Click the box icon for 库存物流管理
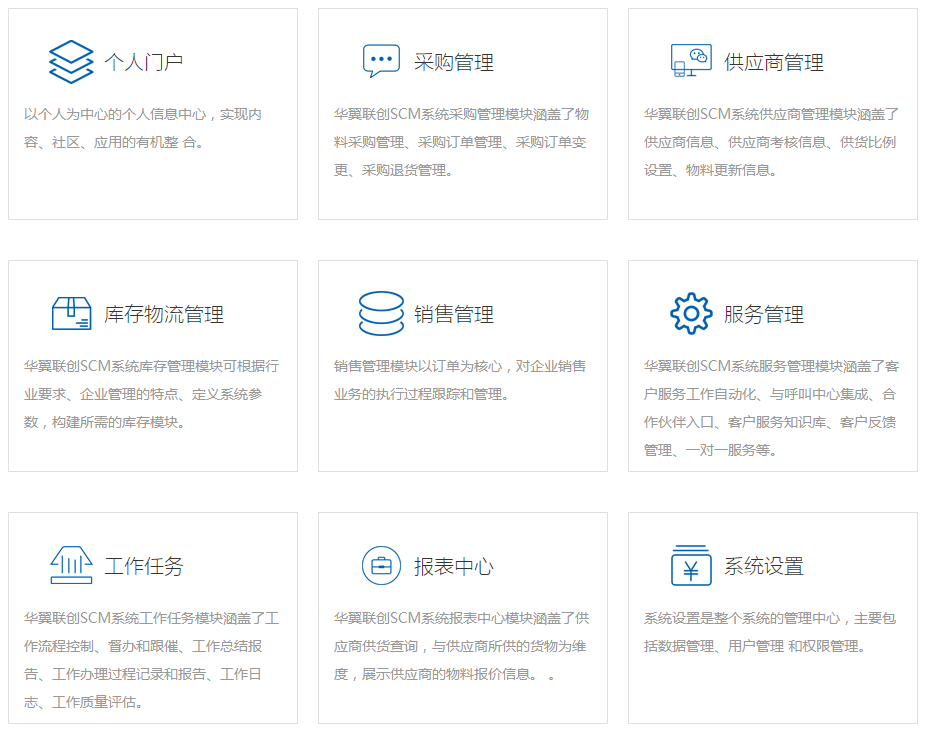 tap(71, 314)
